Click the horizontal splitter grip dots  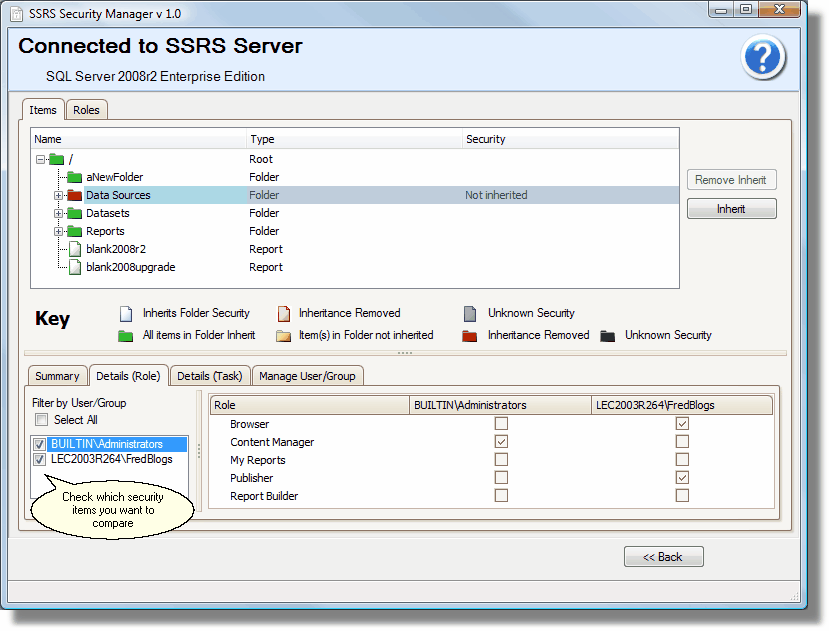click(405, 353)
